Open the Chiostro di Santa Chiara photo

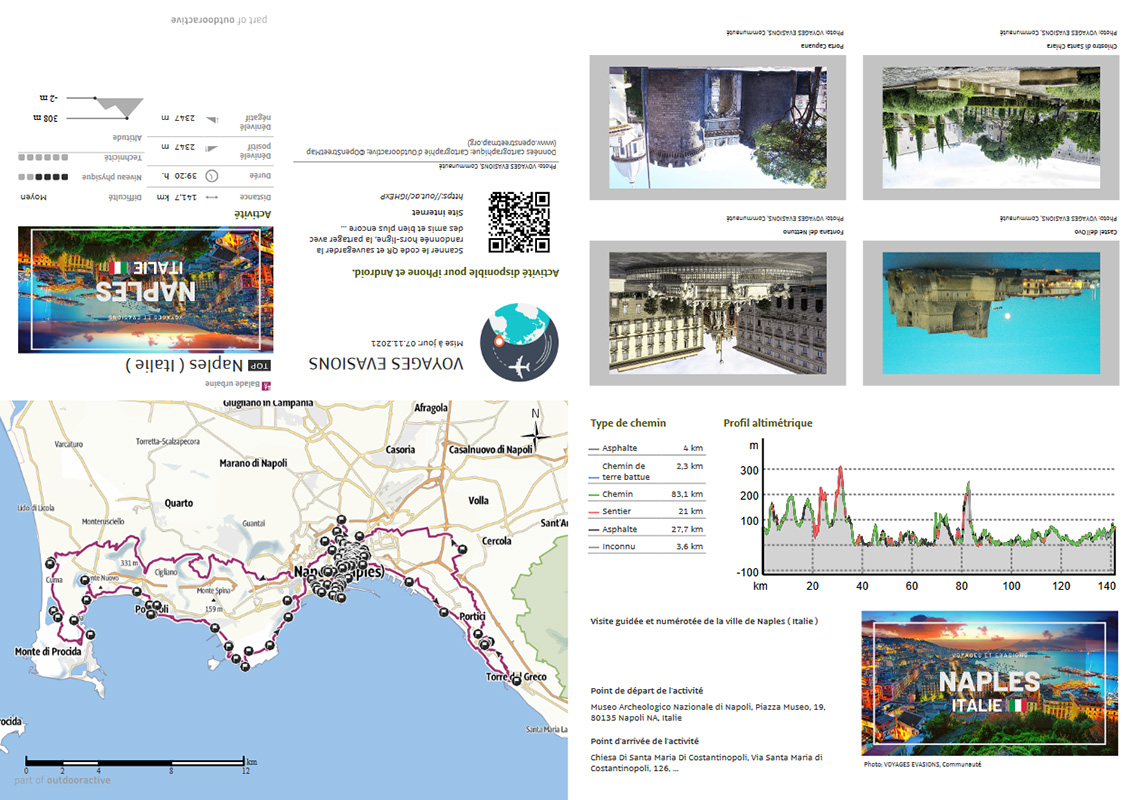tap(991, 127)
